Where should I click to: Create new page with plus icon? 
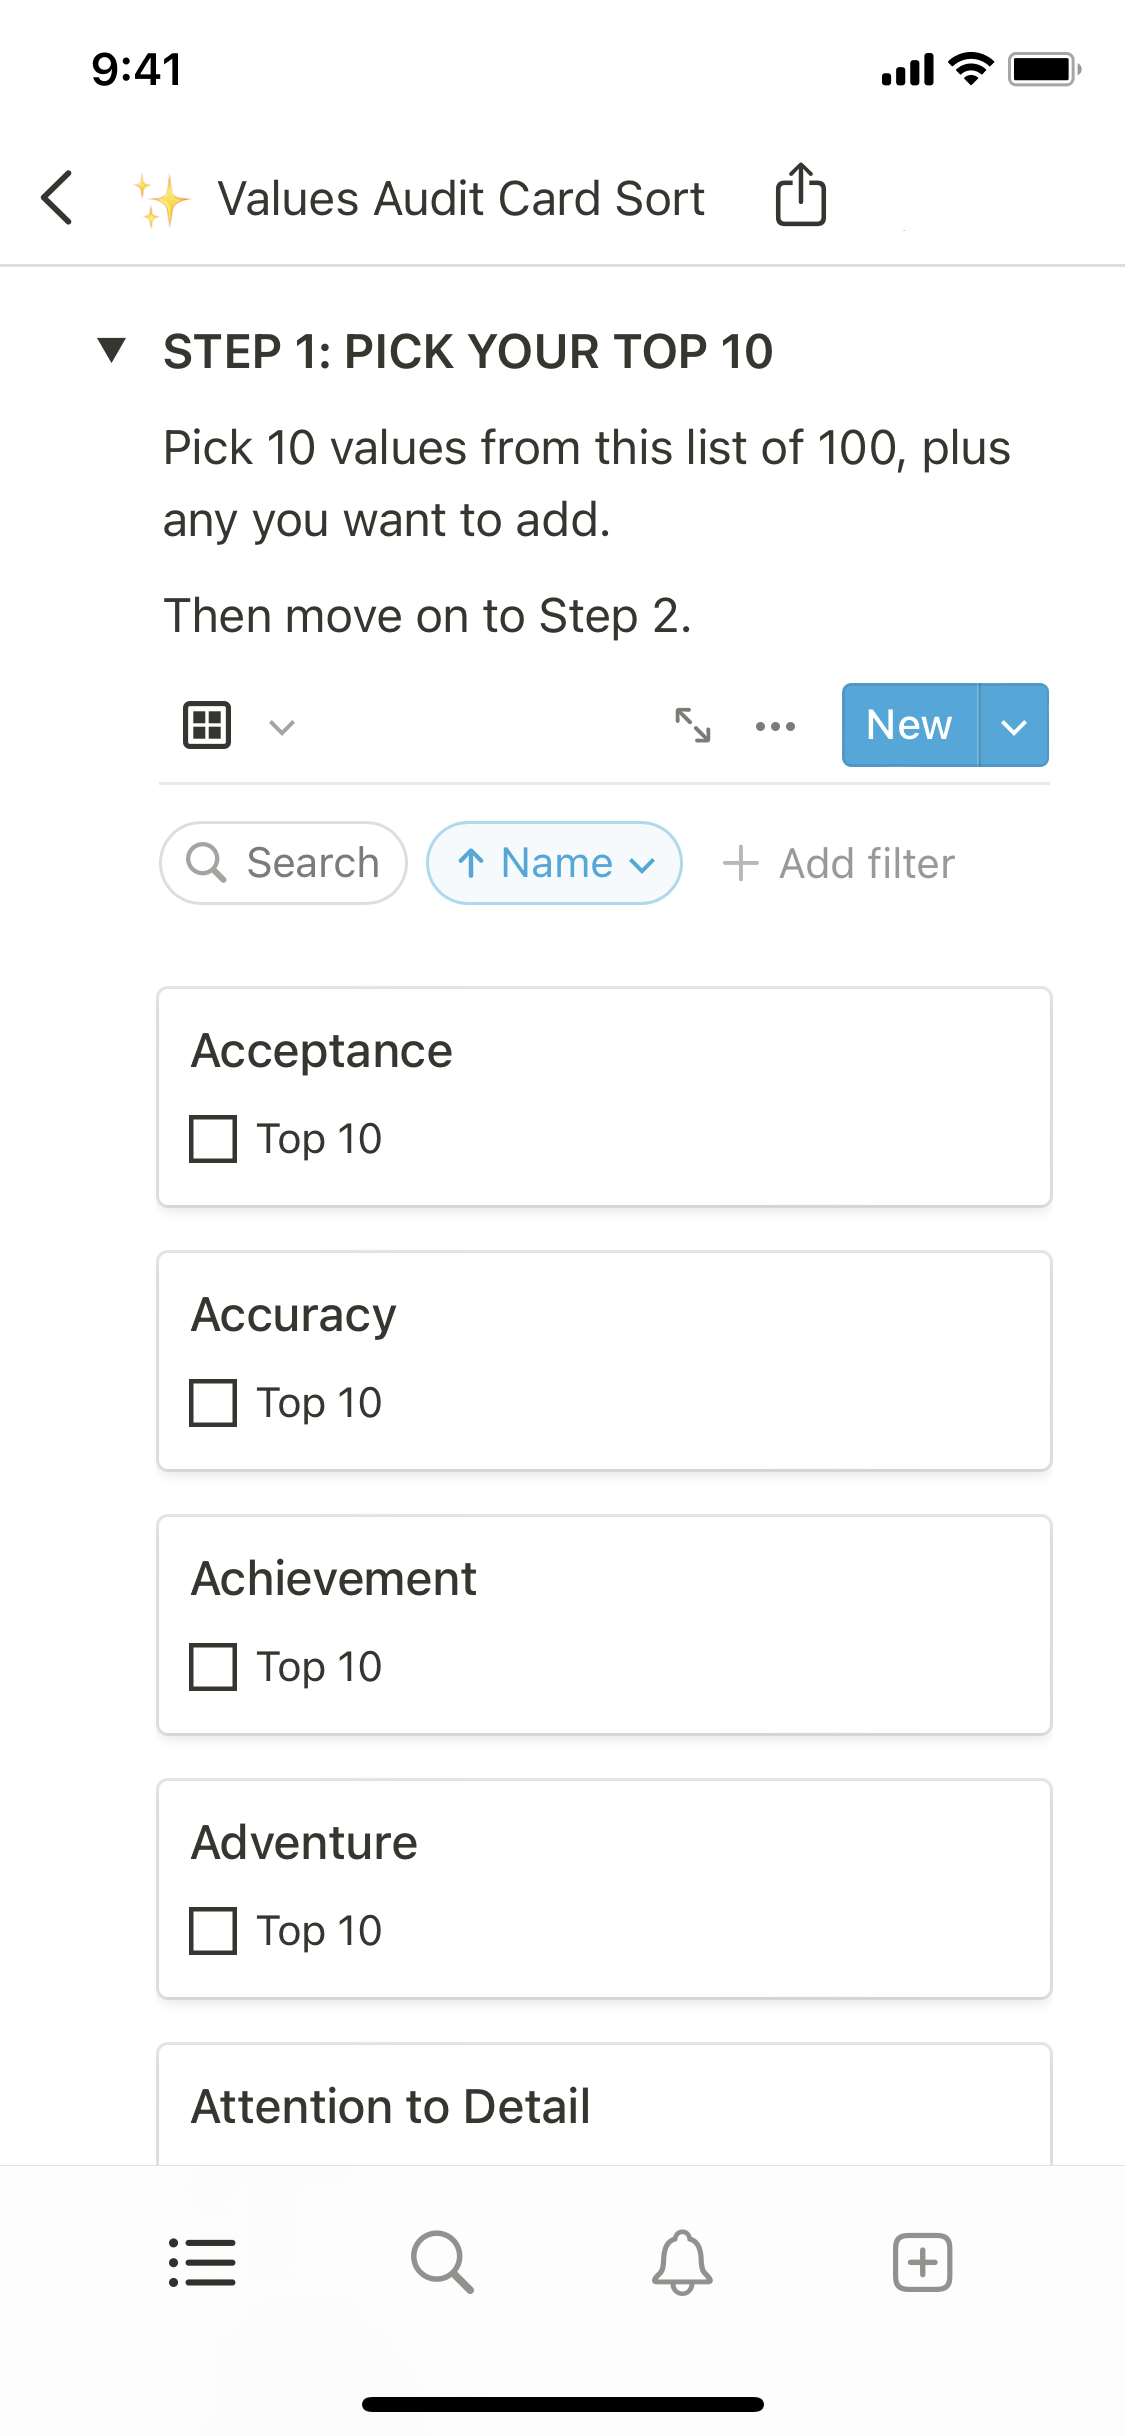[922, 2262]
